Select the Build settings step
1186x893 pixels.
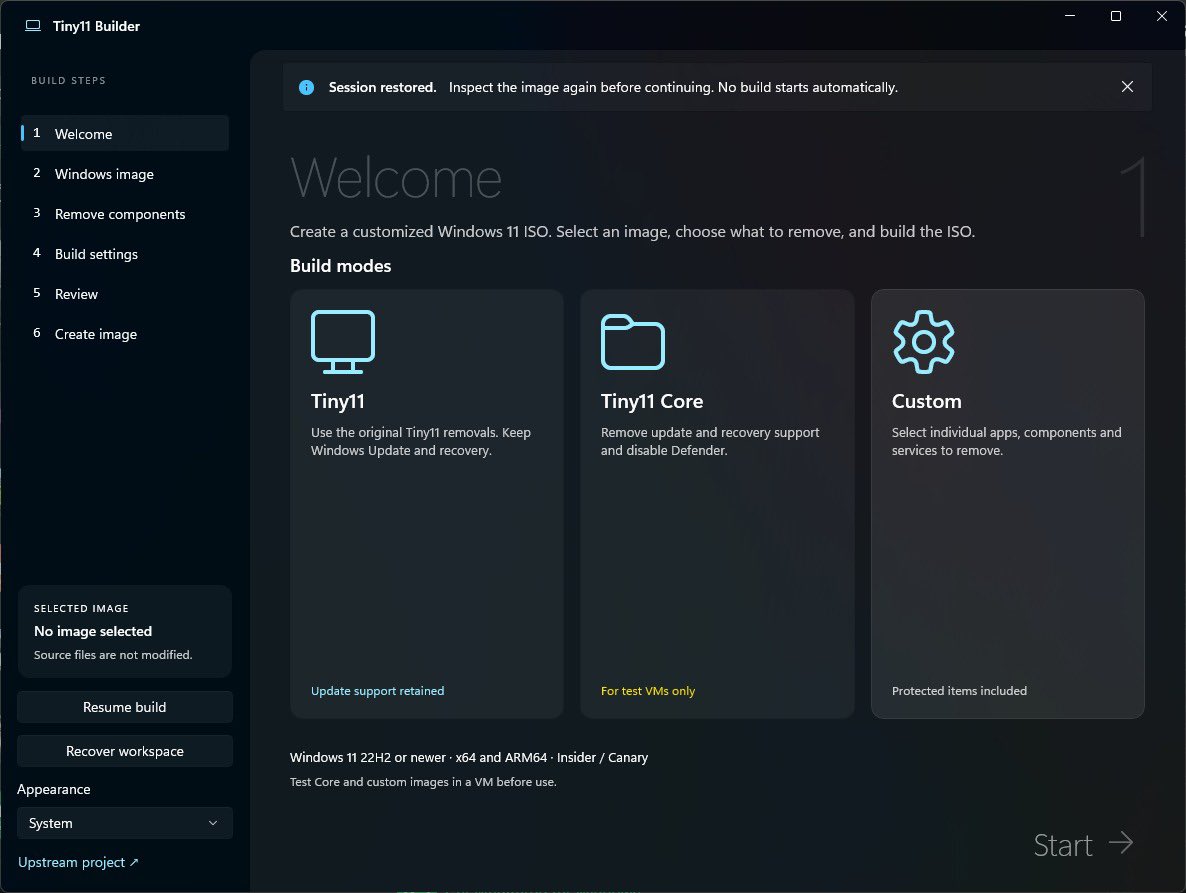click(x=125, y=254)
